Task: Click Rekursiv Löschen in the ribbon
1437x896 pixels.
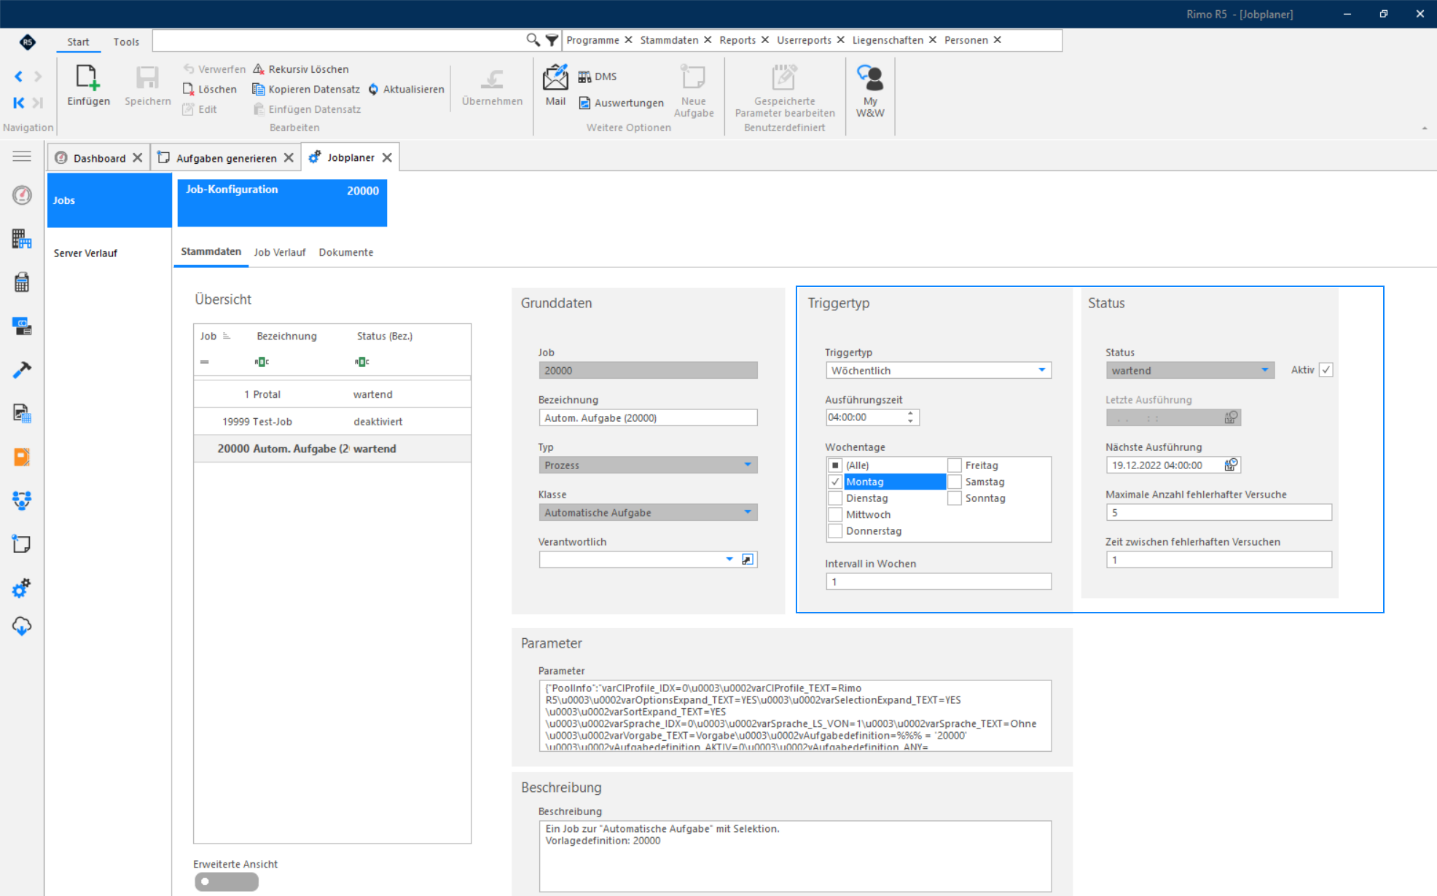Action: (301, 69)
